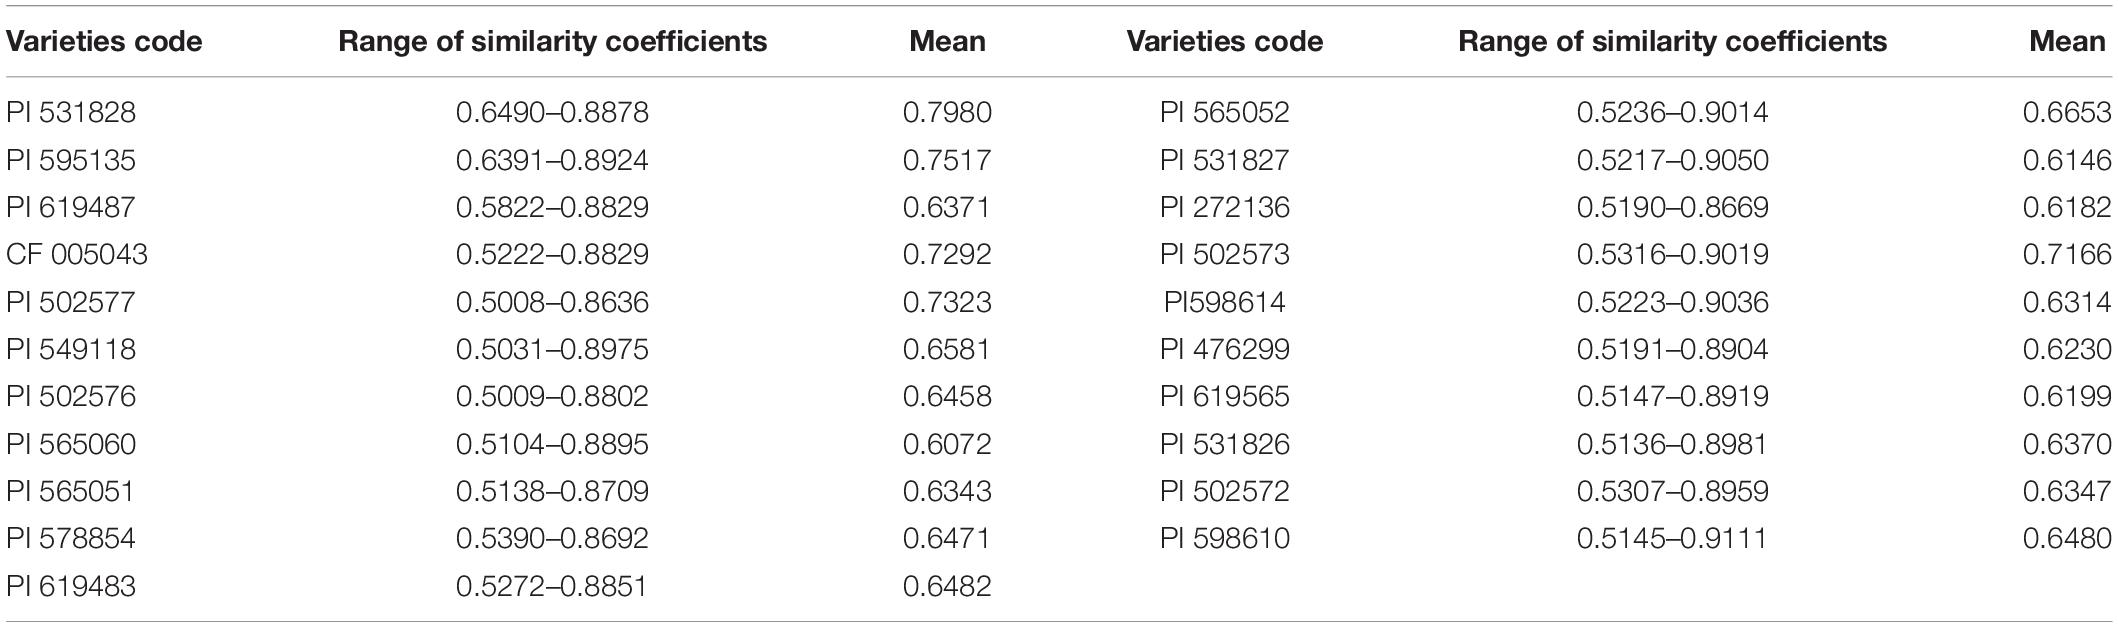Viewport: 2118px width, 627px height.
Task: Select variety code PI 549118
Action: click(71, 349)
